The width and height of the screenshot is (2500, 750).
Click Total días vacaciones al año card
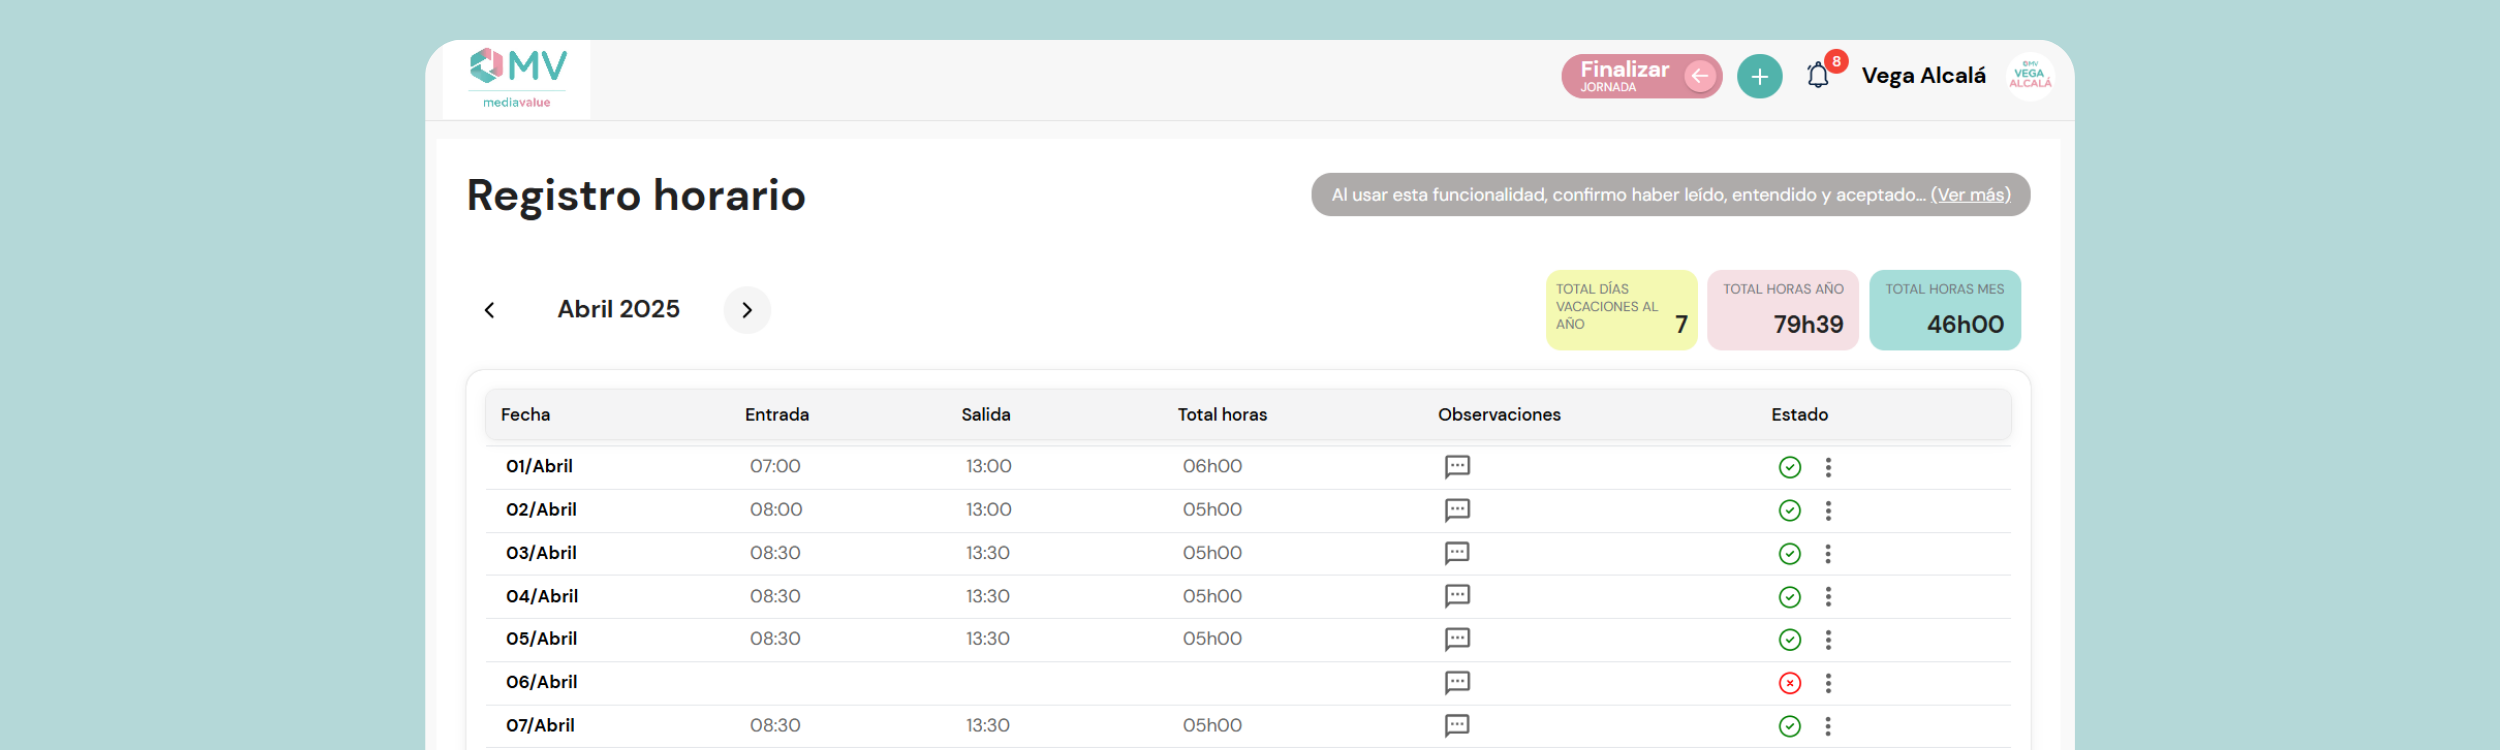tap(1621, 310)
